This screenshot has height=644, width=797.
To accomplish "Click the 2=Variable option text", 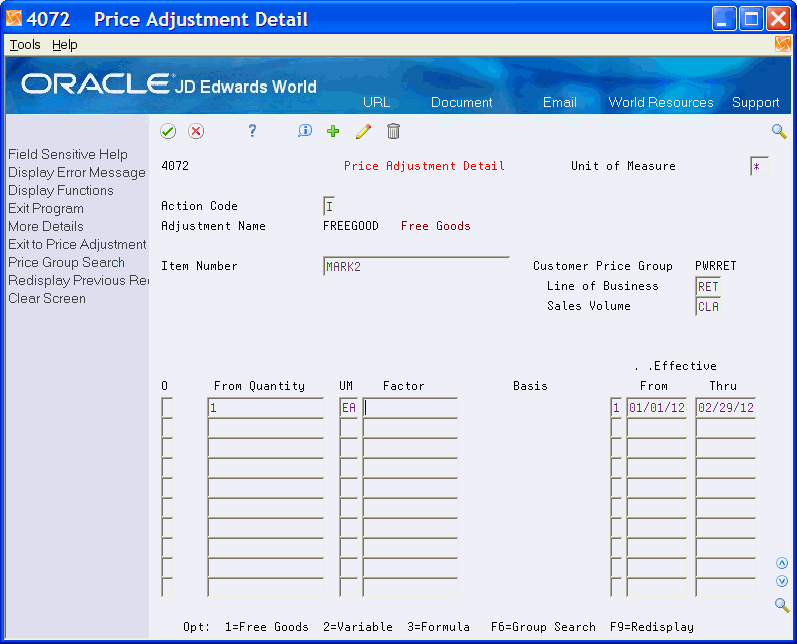I will click(x=358, y=627).
